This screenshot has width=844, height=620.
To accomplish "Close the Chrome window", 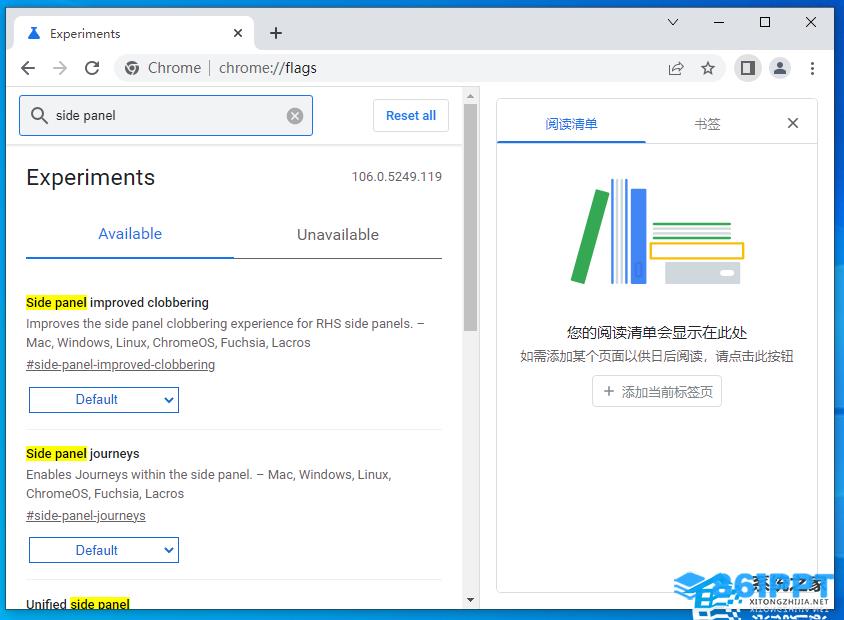I will point(811,22).
